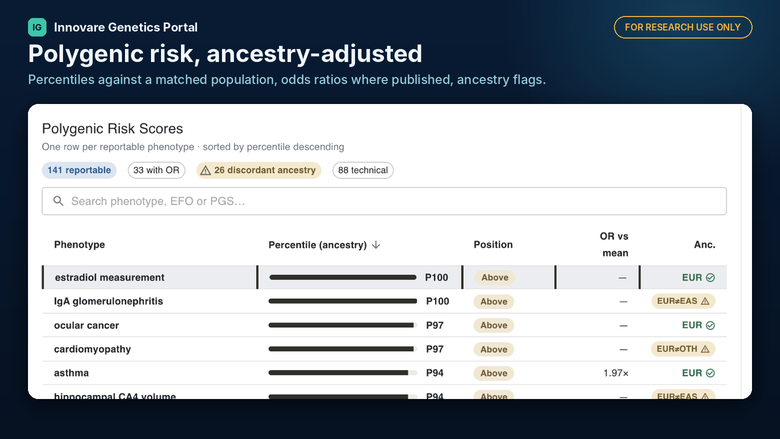This screenshot has width=780, height=439.
Task: Click EUR checkmark icon in asthma row
Action: (710, 373)
